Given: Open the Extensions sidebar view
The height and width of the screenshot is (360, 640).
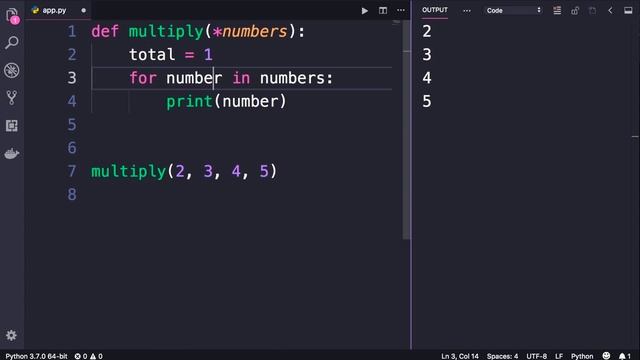Looking at the screenshot, I should [x=12, y=126].
